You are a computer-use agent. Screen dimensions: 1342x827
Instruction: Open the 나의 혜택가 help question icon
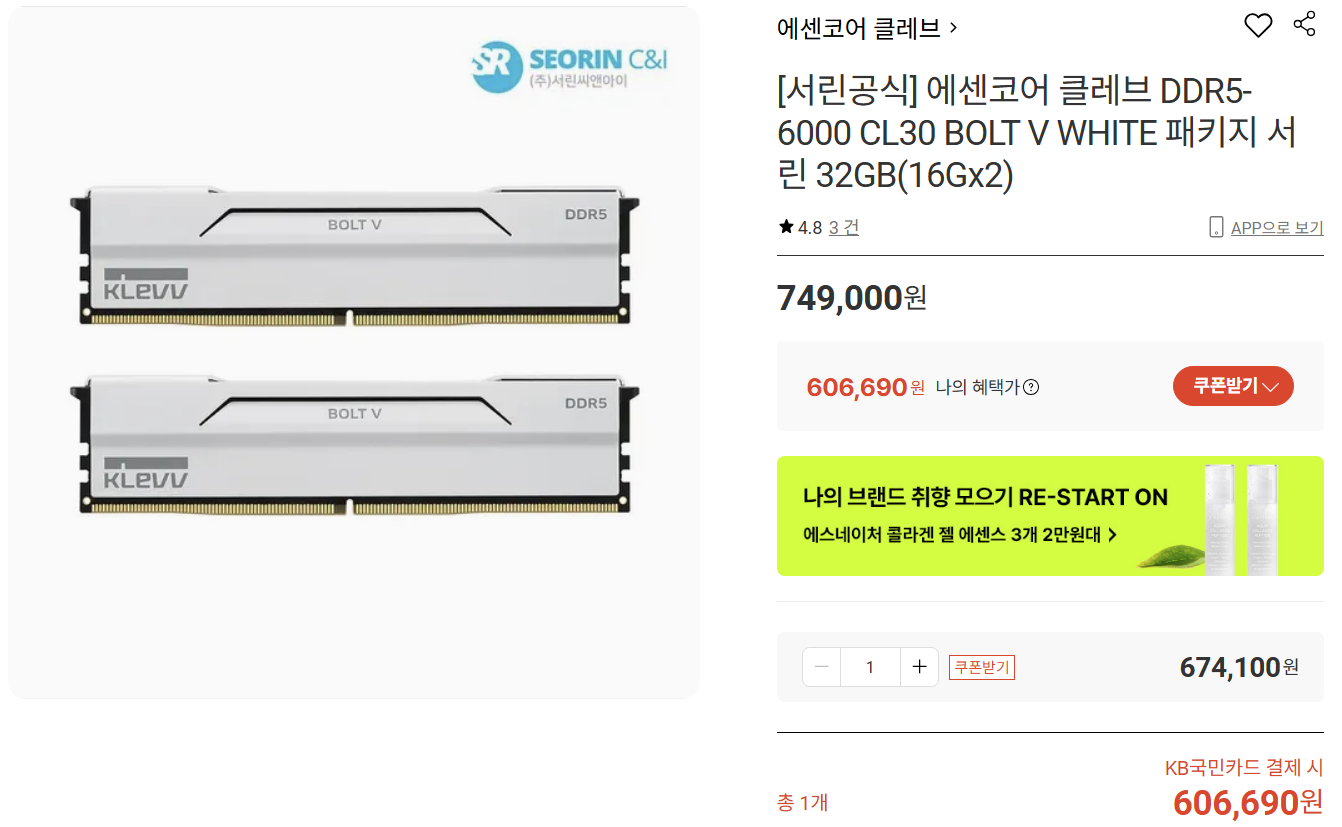1031,387
